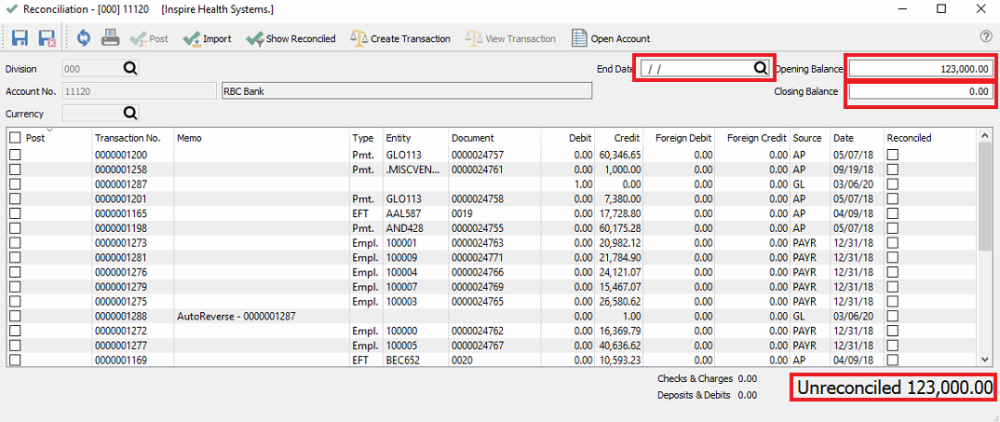1000x422 pixels.
Task: Click the grid scrollbar down arrow
Action: [985, 359]
